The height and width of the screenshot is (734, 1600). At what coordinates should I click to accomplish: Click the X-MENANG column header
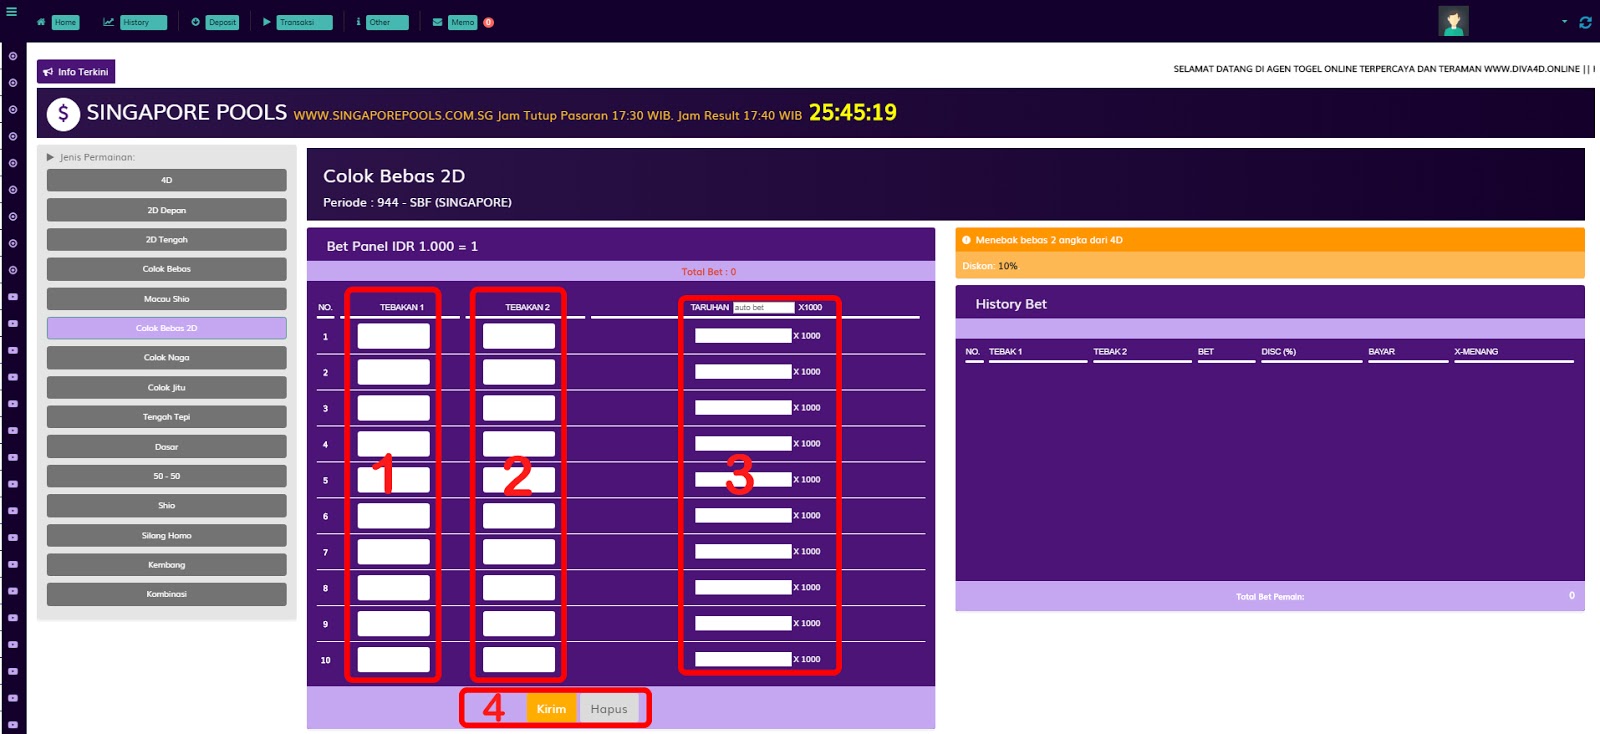(1476, 352)
